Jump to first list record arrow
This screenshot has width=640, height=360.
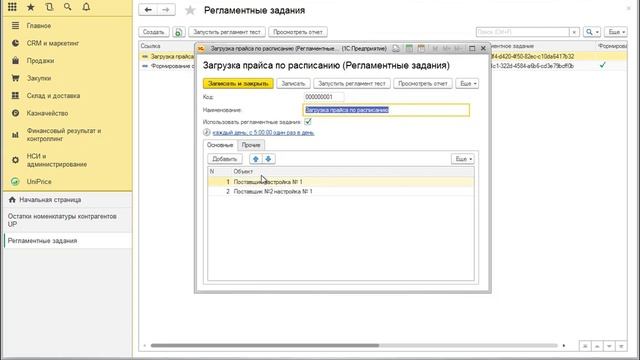click(x=585, y=346)
